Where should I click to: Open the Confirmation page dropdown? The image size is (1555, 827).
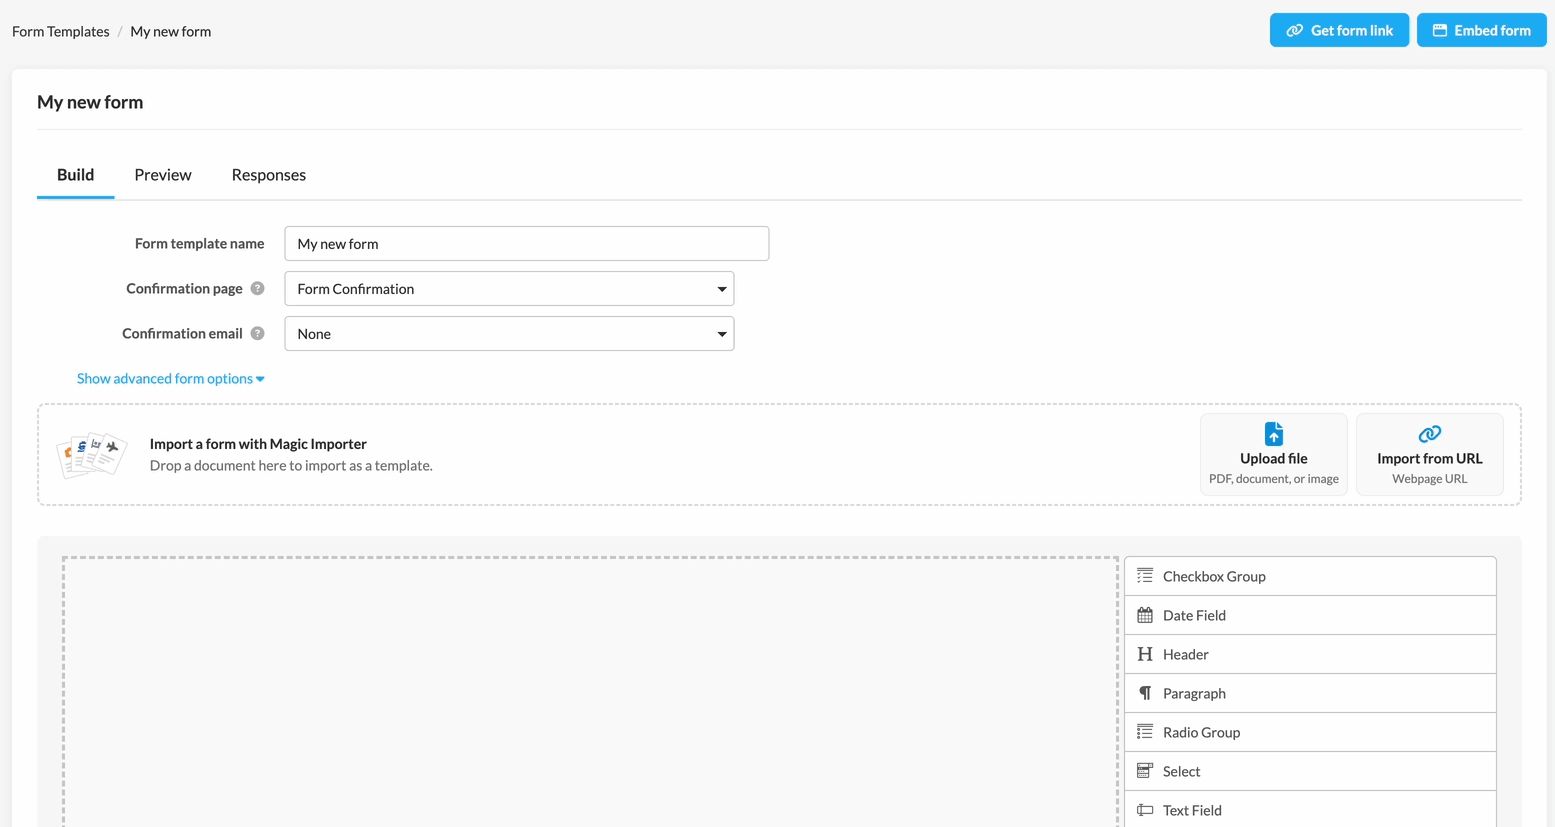click(509, 289)
